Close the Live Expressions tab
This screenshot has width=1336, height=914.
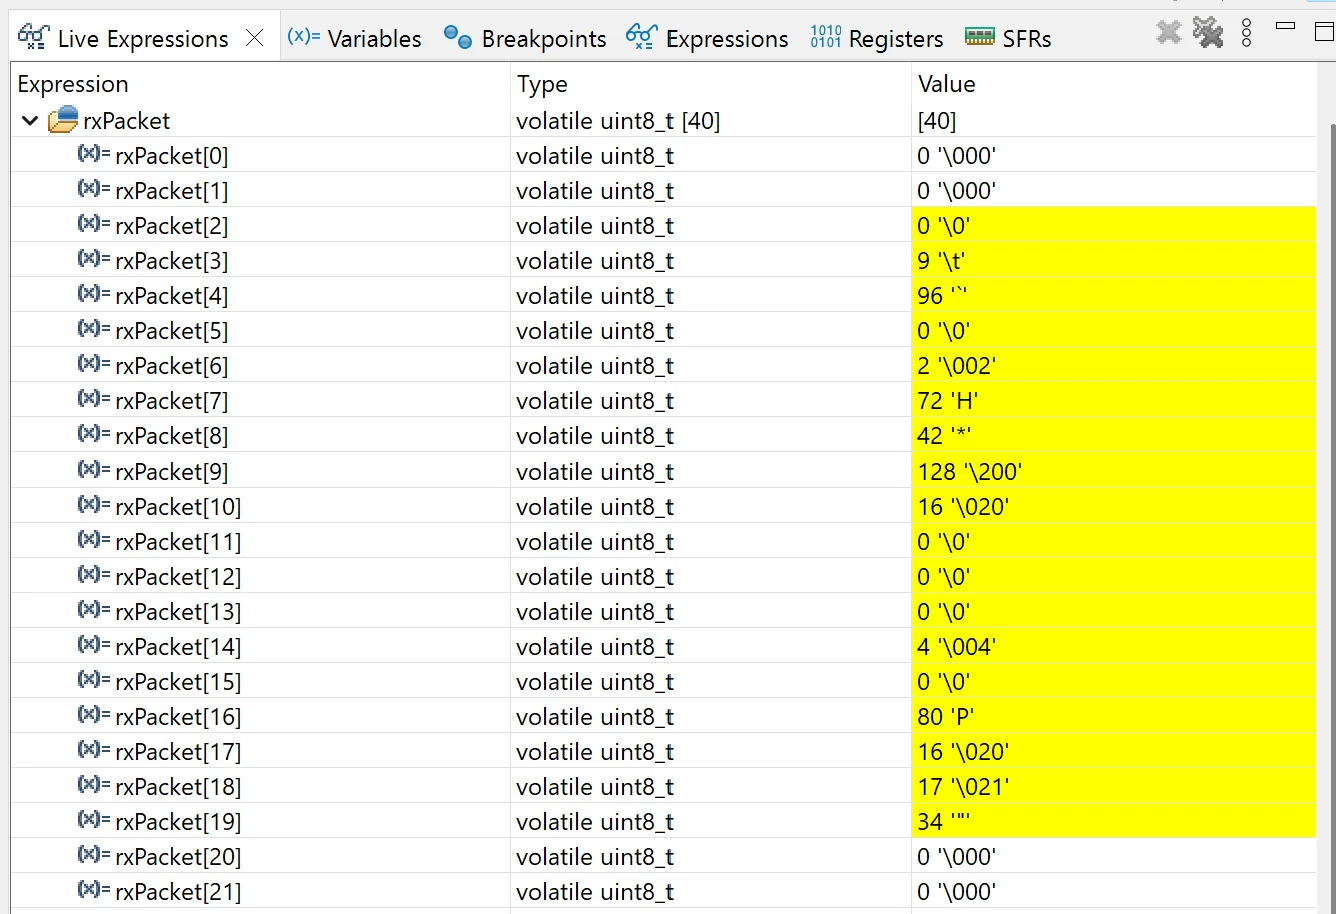click(x=255, y=38)
